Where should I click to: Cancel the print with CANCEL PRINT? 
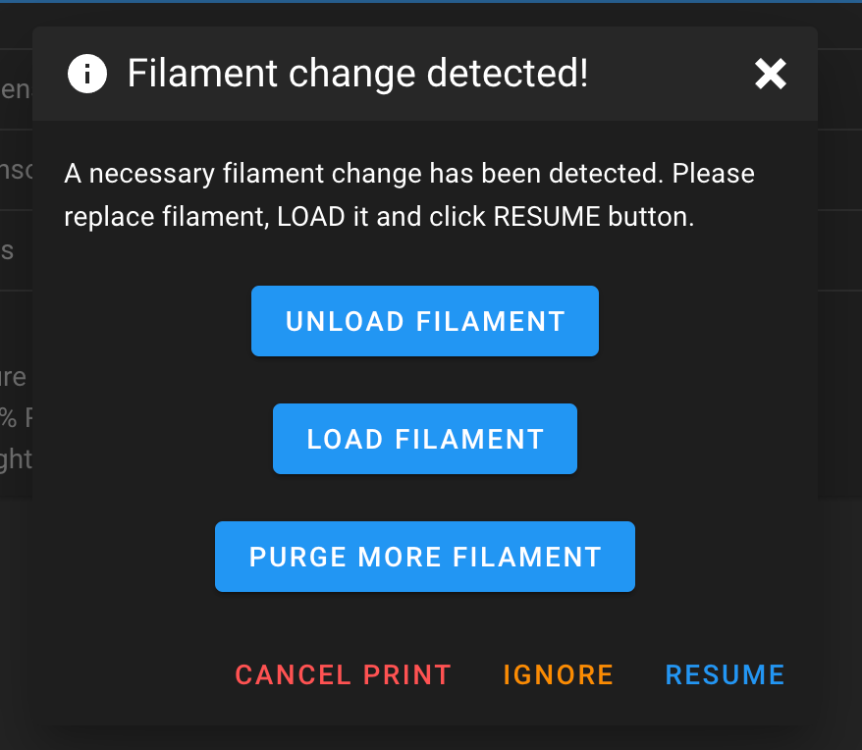(343, 675)
